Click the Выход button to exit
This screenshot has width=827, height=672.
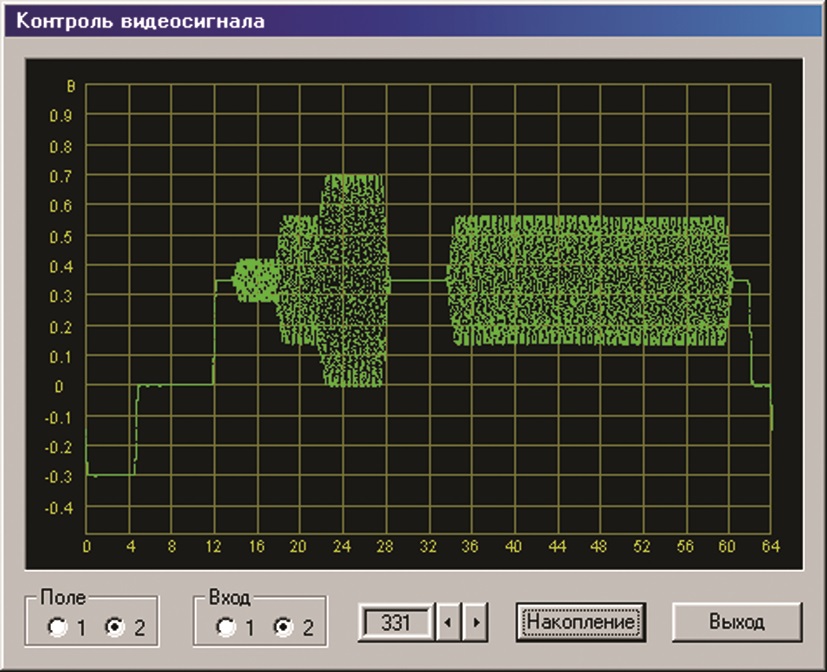pyautogui.click(x=737, y=622)
